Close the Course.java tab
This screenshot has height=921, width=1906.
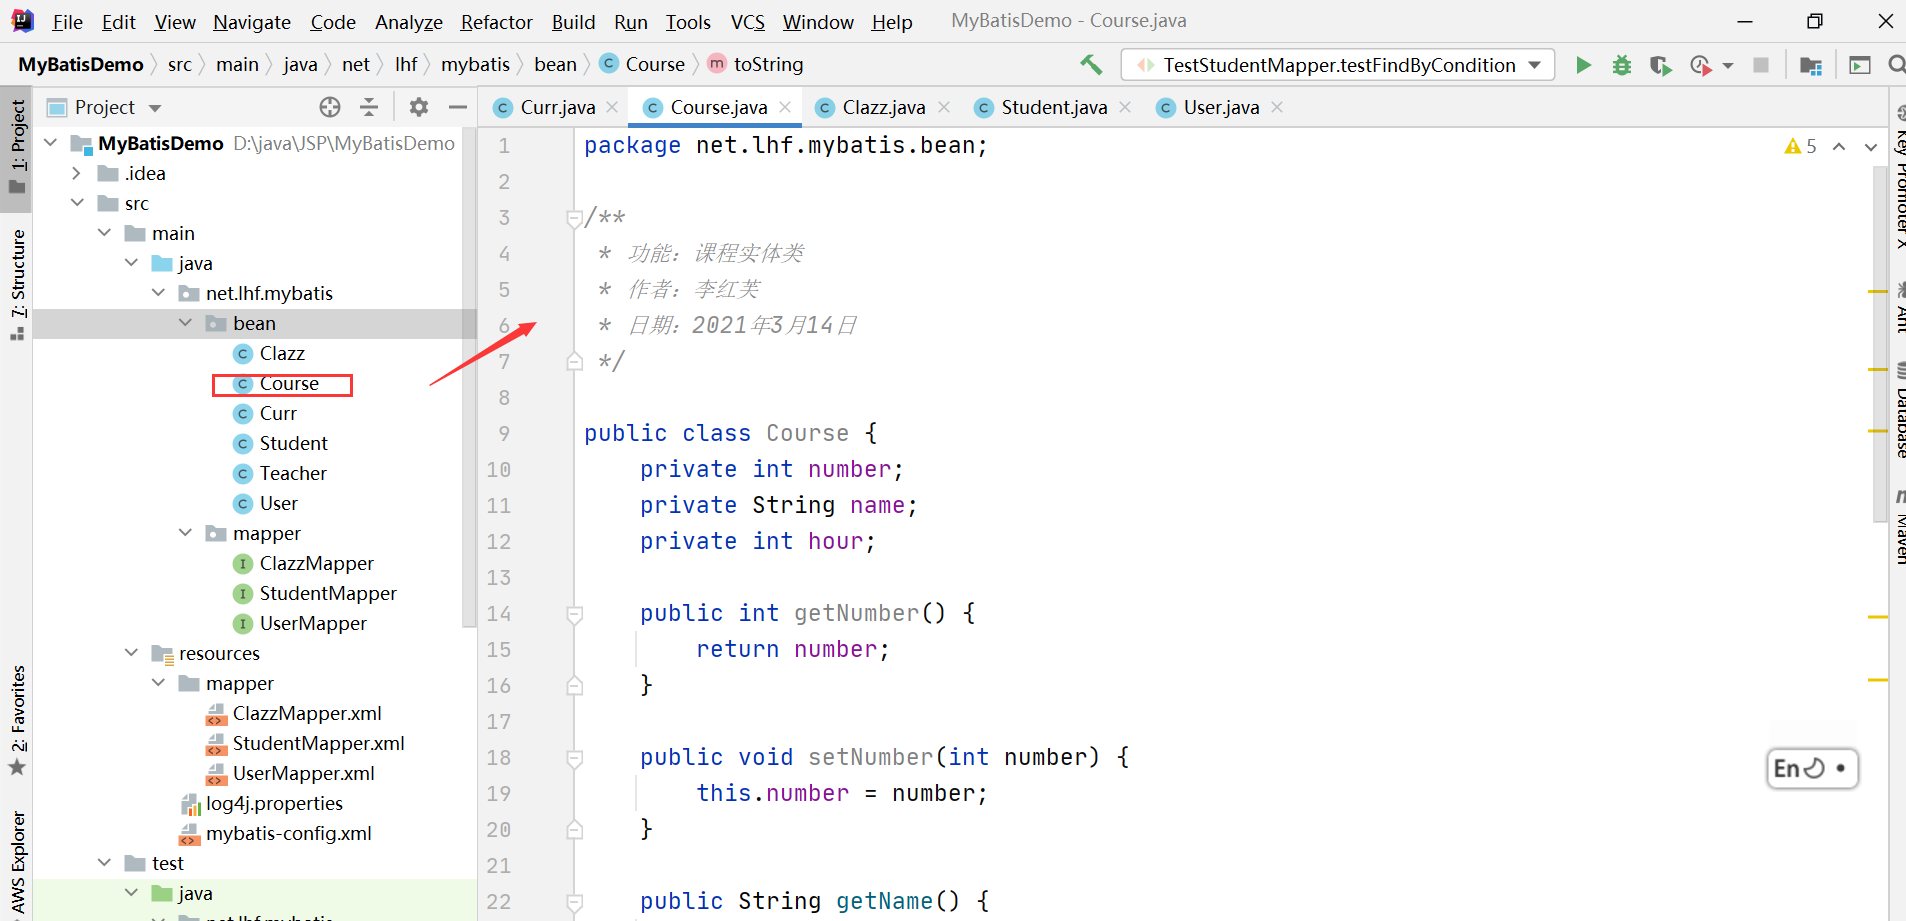coord(785,107)
